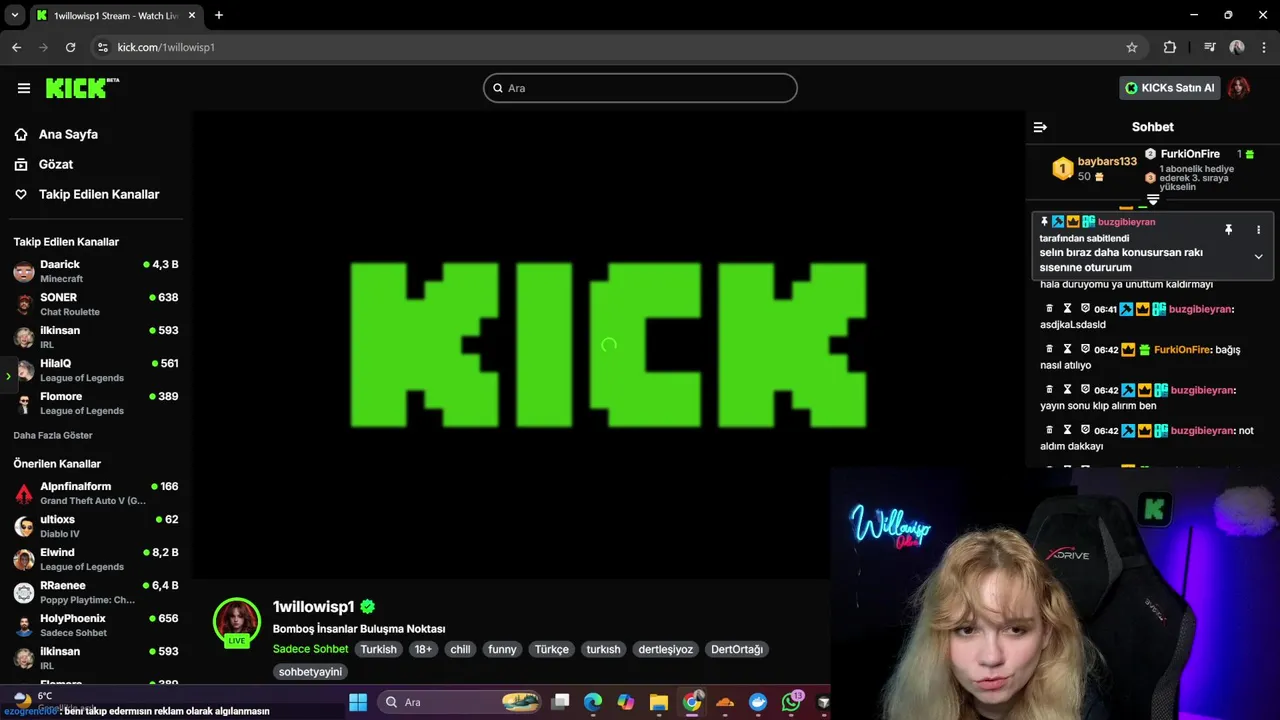Open the Sadece Sohbet category link
Image resolution: width=1280 pixels, height=720 pixels.
tap(310, 649)
